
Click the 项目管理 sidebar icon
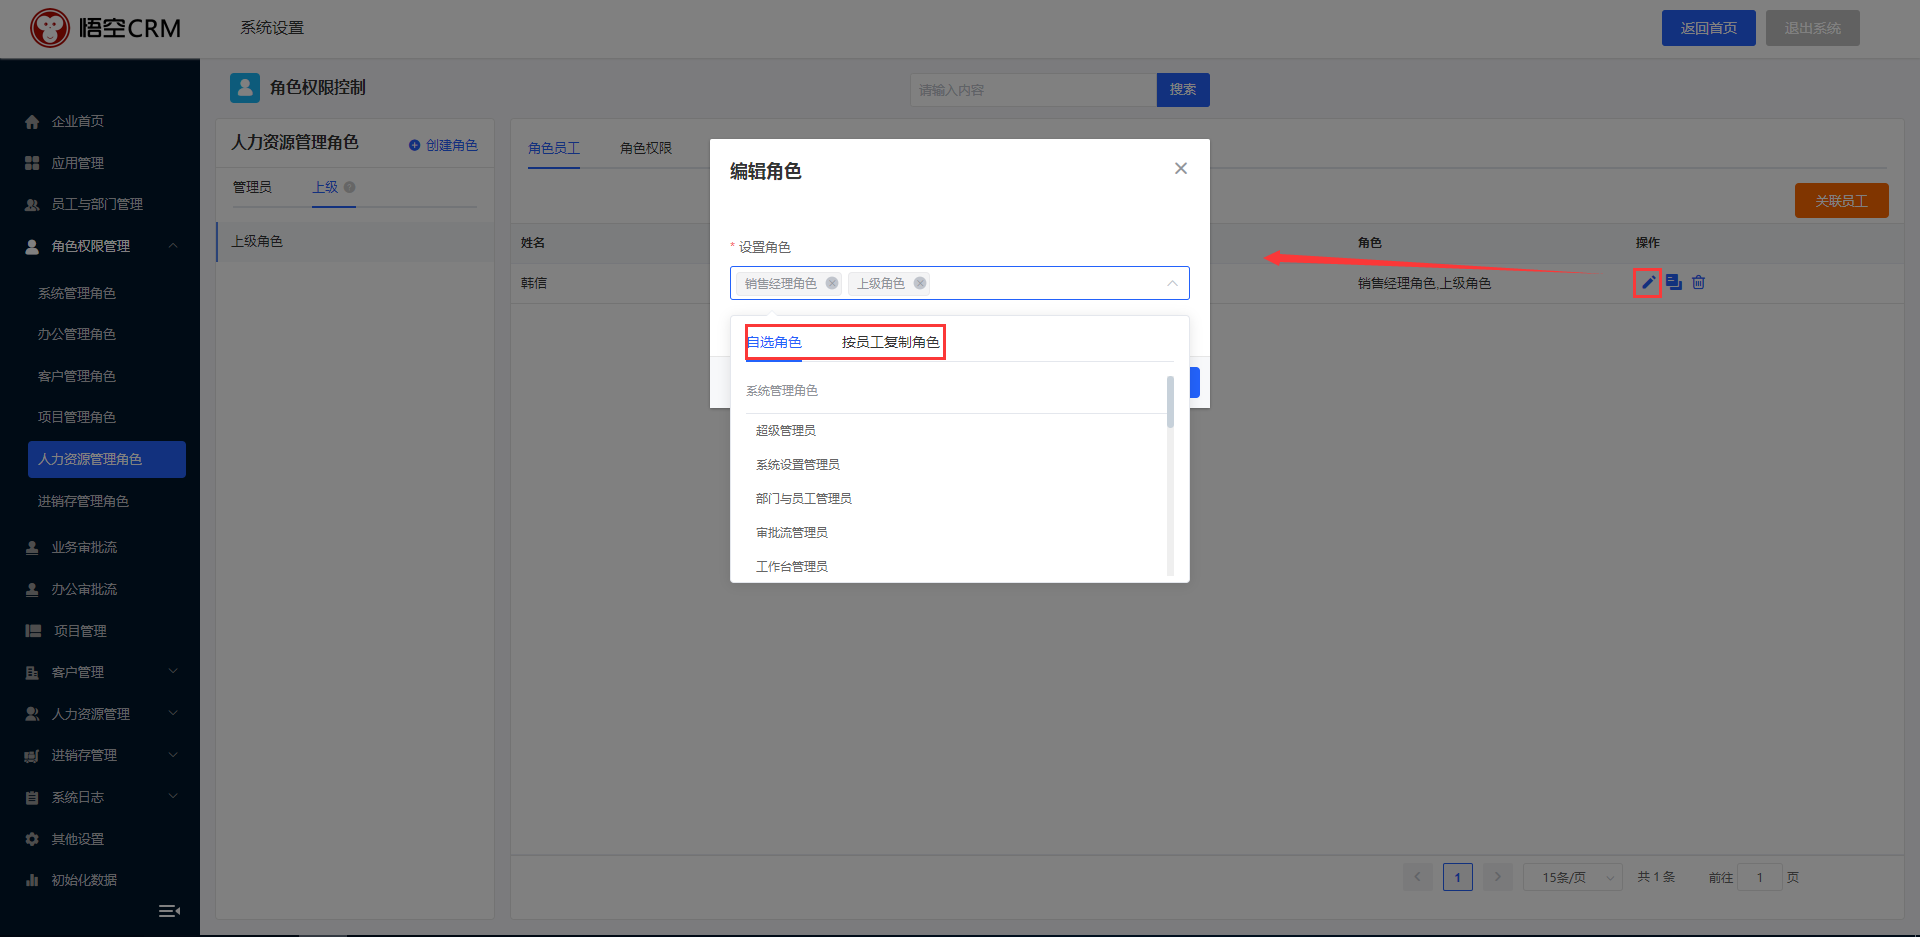(x=33, y=631)
